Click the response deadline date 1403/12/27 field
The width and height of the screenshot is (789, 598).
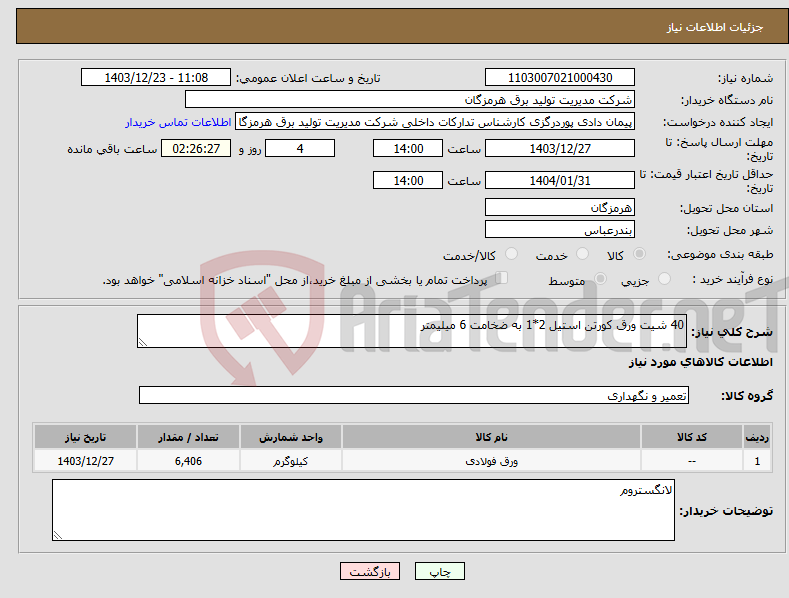click(x=560, y=148)
